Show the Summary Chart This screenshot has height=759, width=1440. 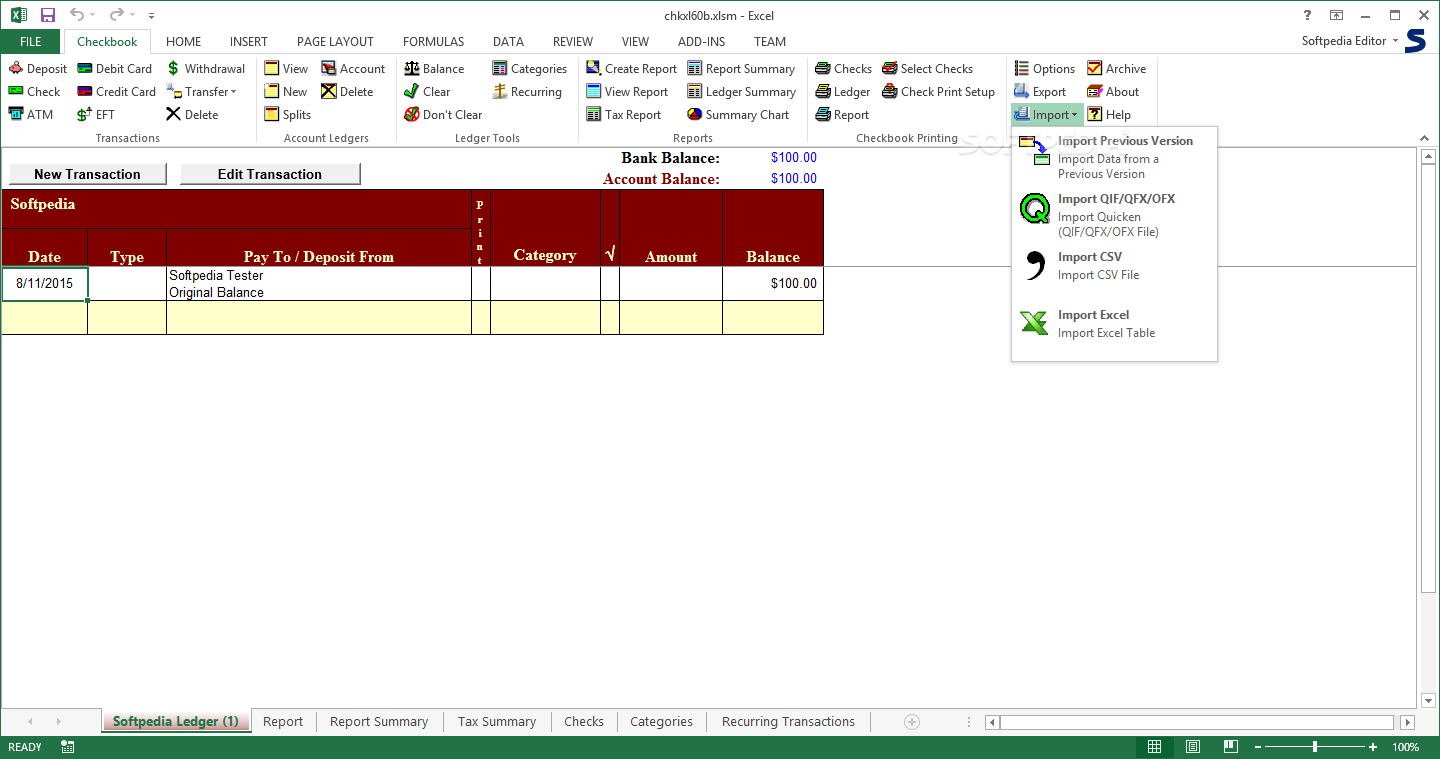(738, 115)
